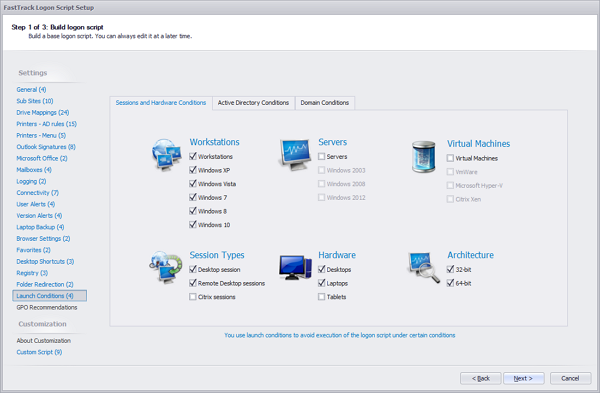Switch to Active Directory Conditions tab
The height and width of the screenshot is (393, 600).
tap(253, 103)
